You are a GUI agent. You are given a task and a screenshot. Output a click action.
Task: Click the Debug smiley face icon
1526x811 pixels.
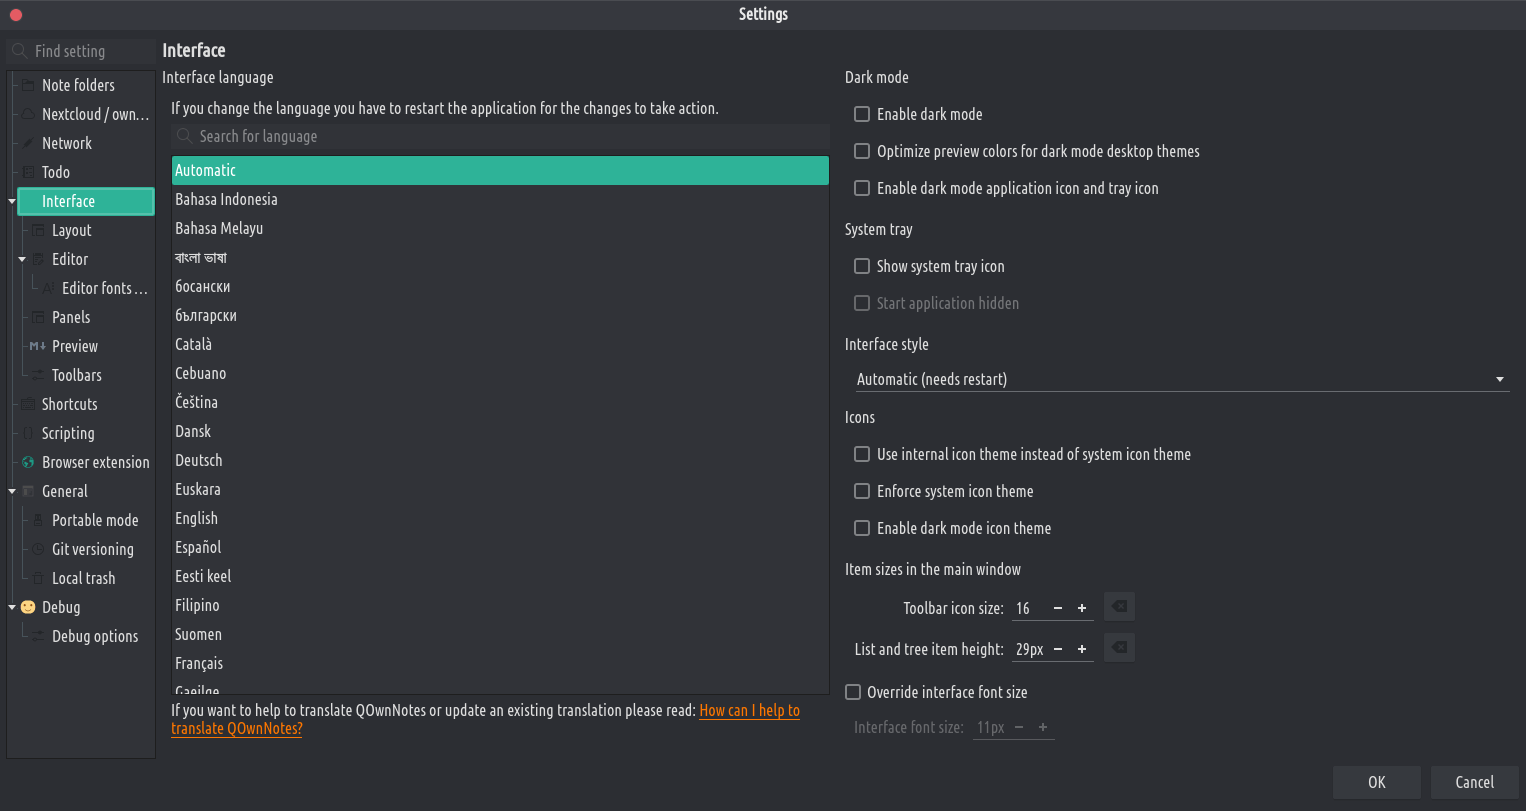tap(28, 607)
